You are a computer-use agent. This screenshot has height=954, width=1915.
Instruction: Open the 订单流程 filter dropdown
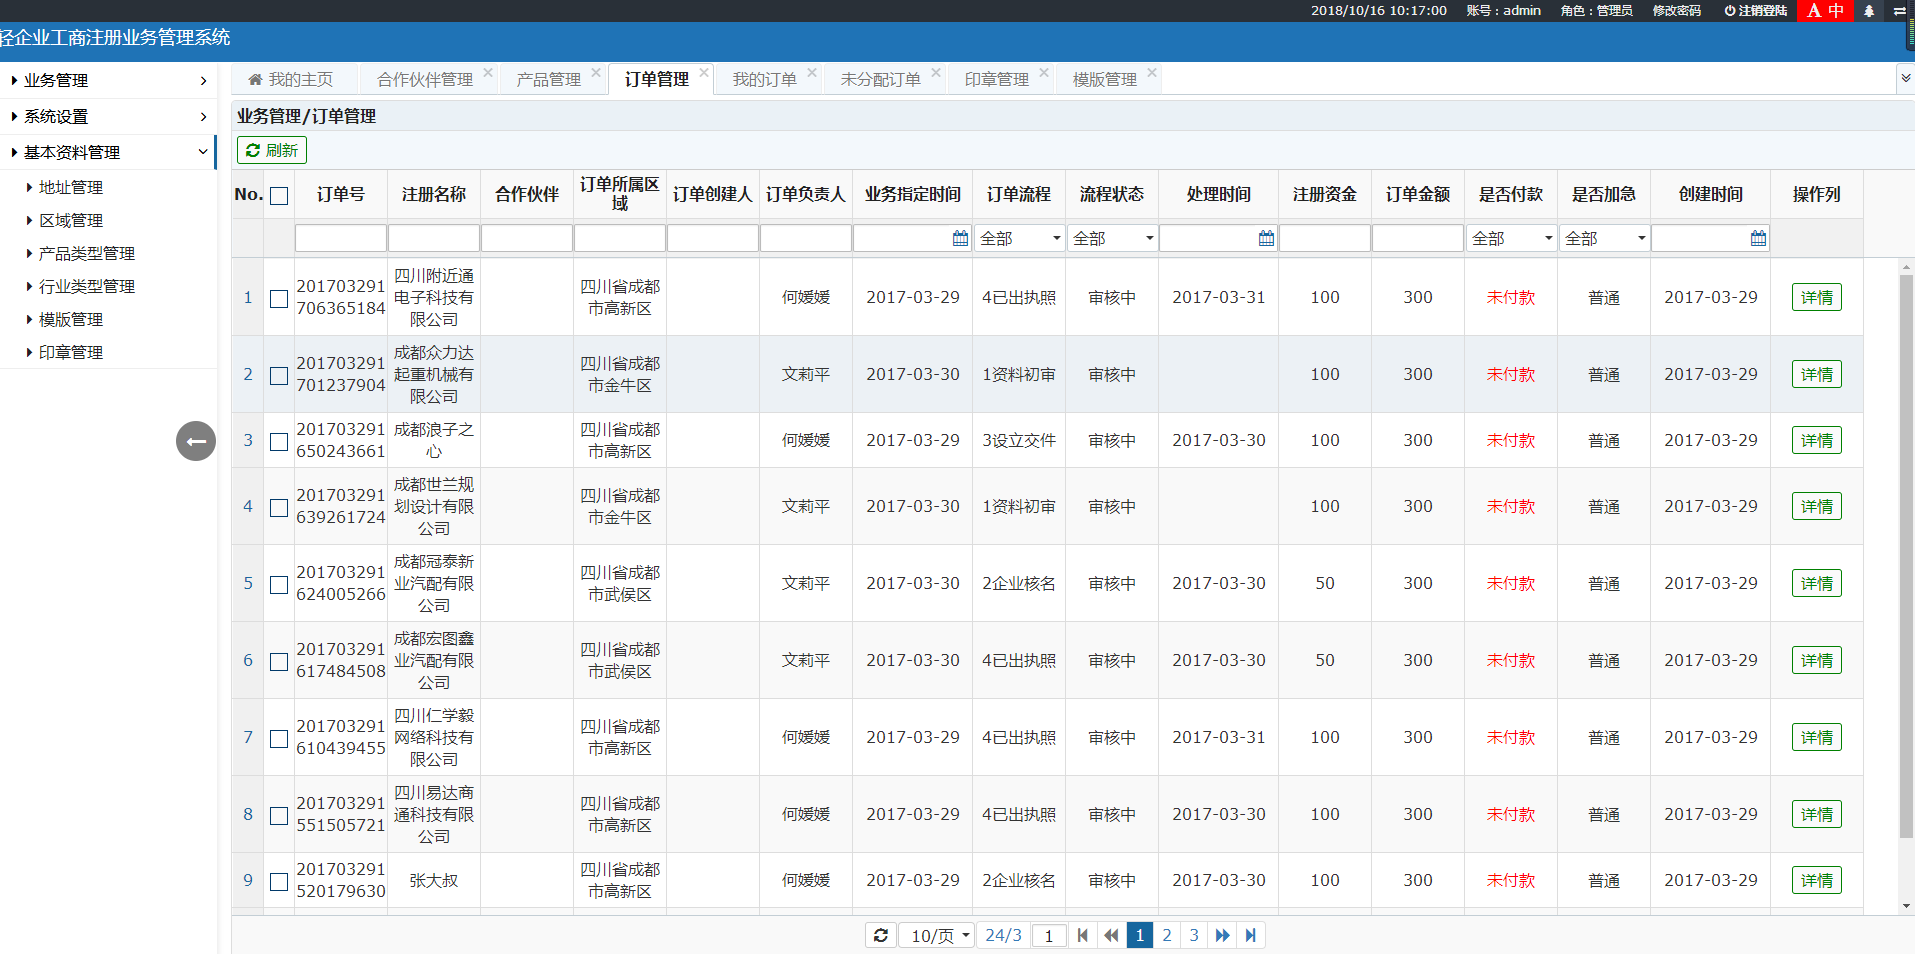tap(1019, 238)
